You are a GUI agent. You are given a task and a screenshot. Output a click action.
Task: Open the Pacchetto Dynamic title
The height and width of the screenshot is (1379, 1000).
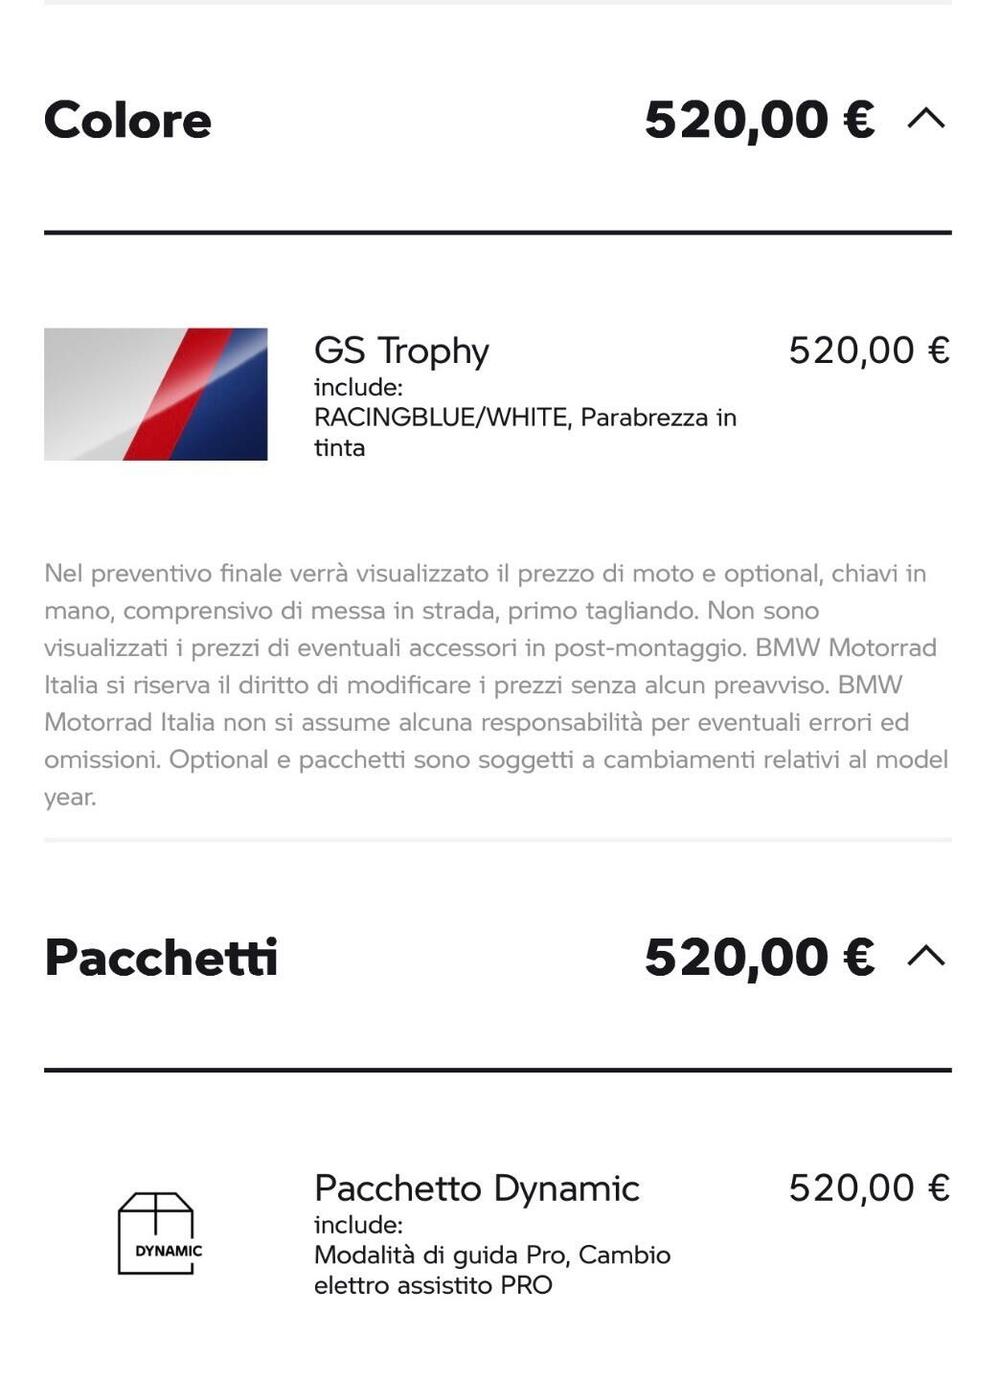tap(476, 1188)
